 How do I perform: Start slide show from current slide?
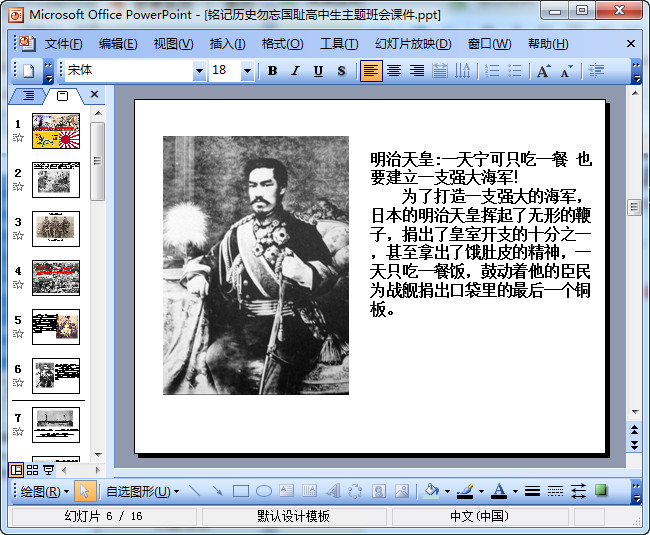49,470
